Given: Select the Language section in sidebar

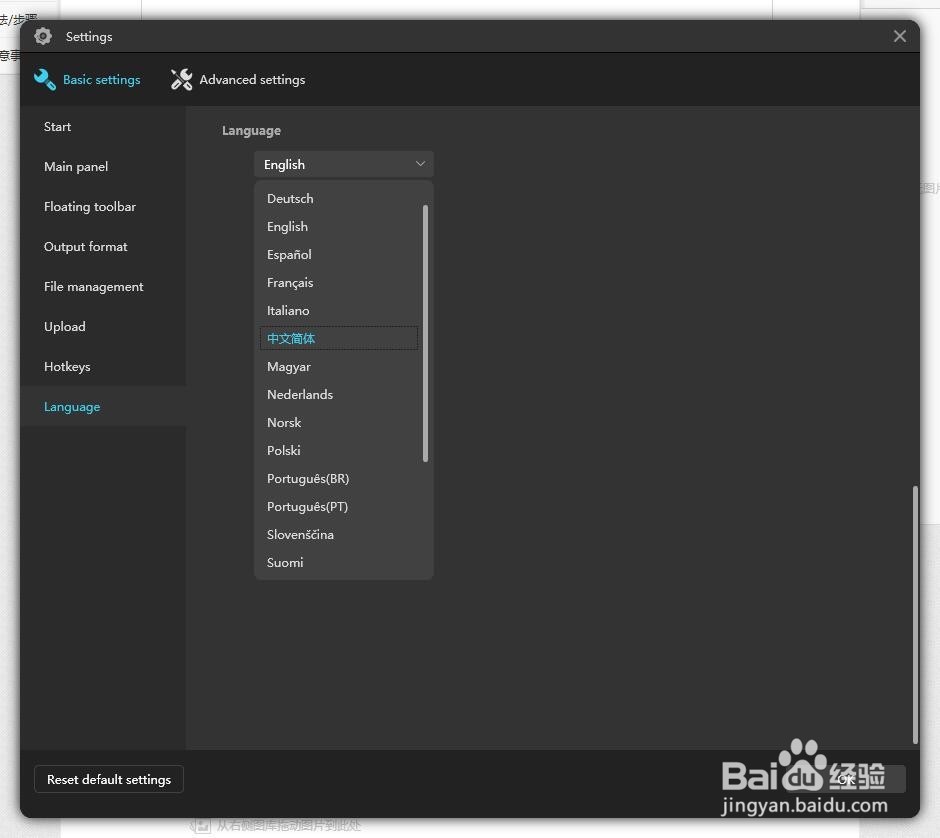Looking at the screenshot, I should point(103,406).
